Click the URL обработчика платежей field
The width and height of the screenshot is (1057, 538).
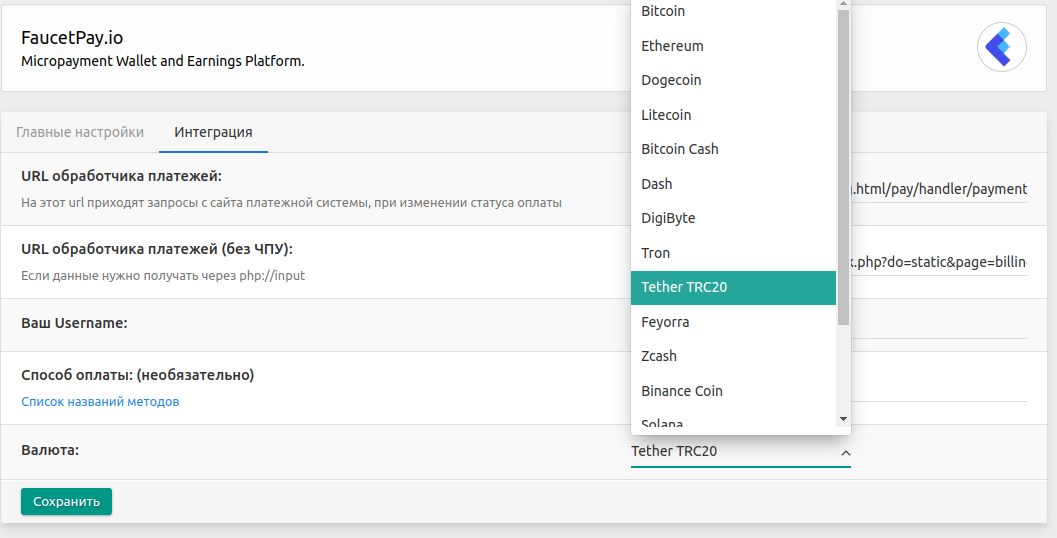point(938,189)
